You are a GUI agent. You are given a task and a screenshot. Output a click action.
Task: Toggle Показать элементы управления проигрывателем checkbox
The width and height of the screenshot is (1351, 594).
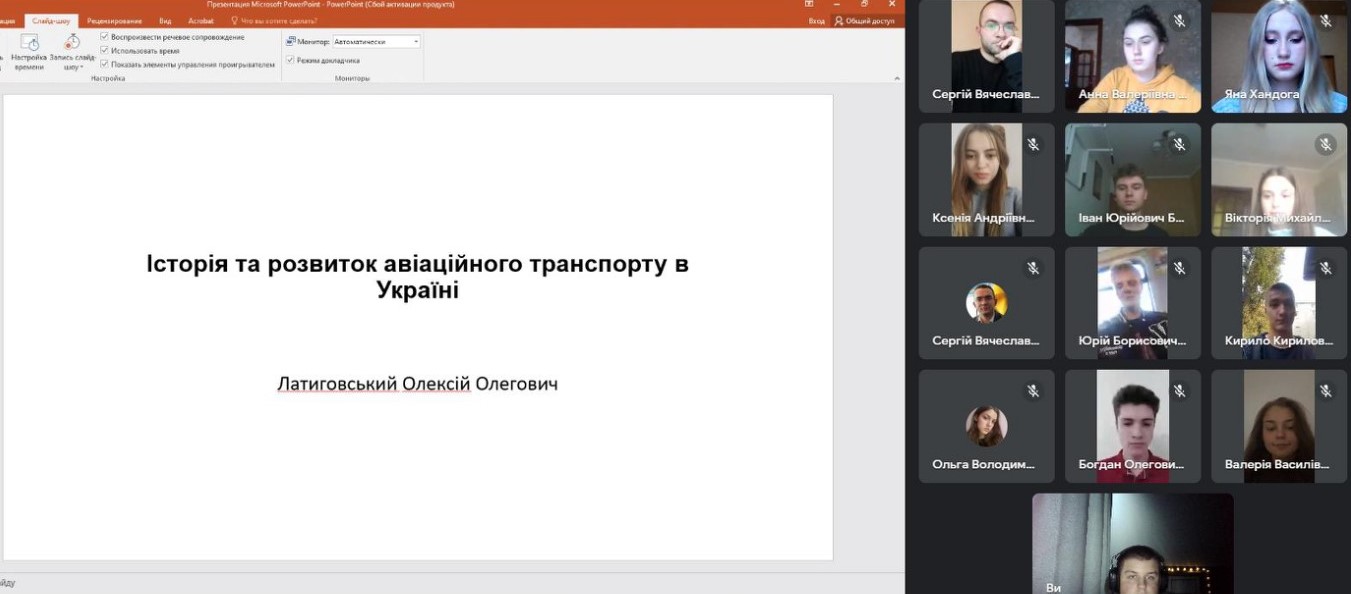point(105,64)
